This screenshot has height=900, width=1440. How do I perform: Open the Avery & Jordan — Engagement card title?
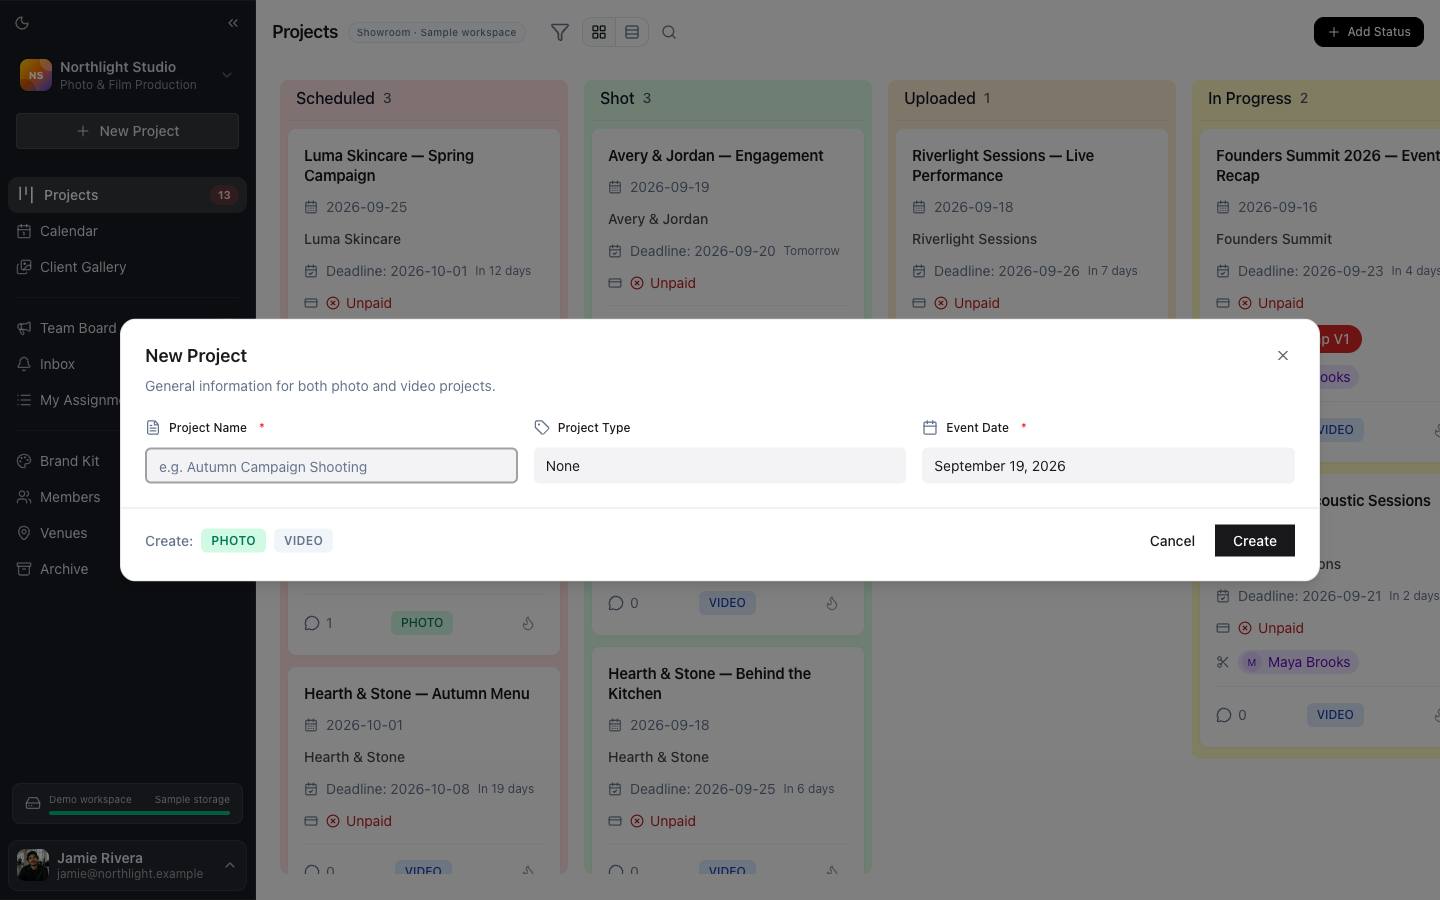pos(716,156)
